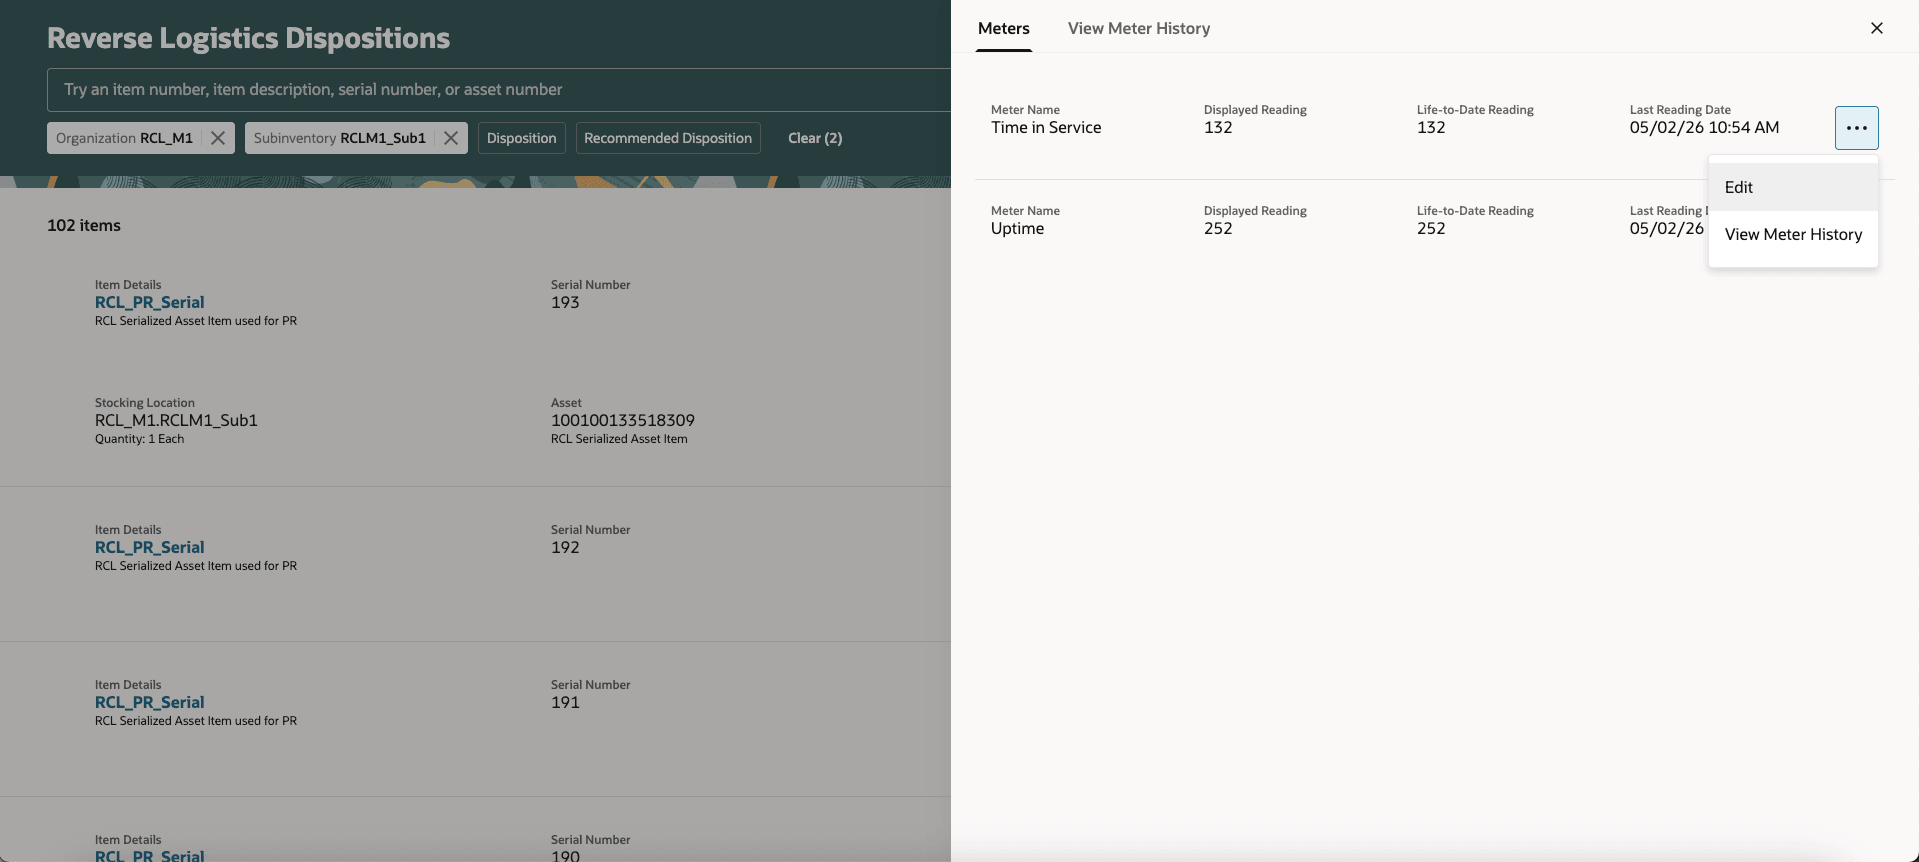
Task: Open the Disposition filter
Action: click(522, 138)
